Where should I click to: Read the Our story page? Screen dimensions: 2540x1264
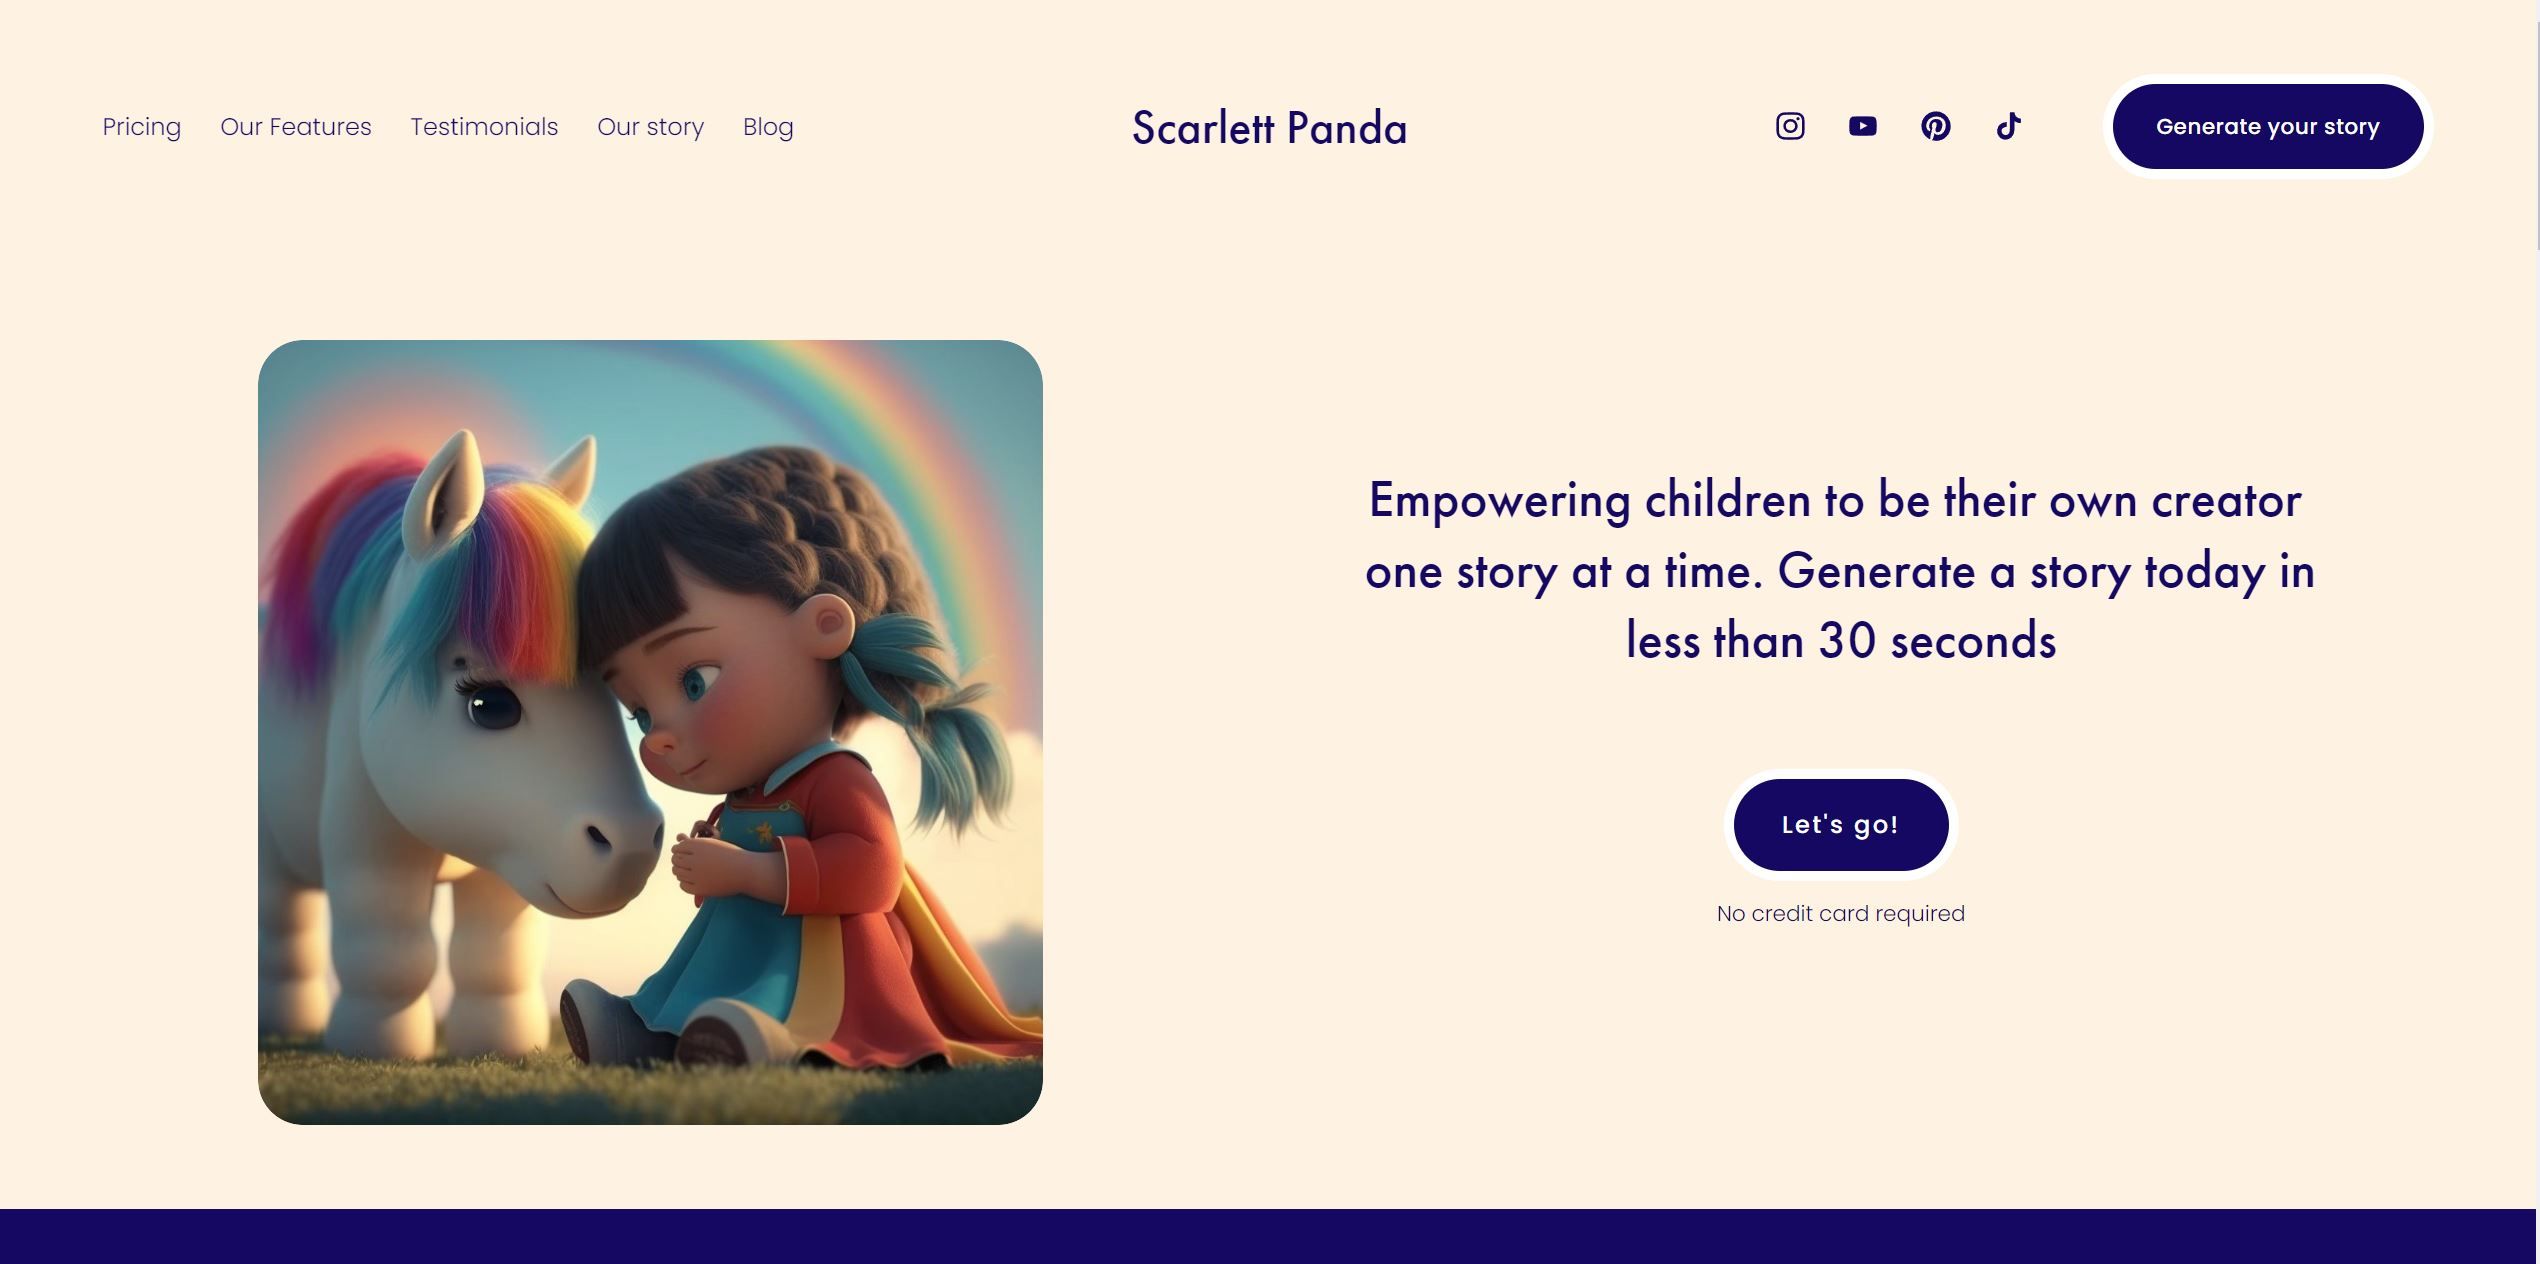point(650,127)
